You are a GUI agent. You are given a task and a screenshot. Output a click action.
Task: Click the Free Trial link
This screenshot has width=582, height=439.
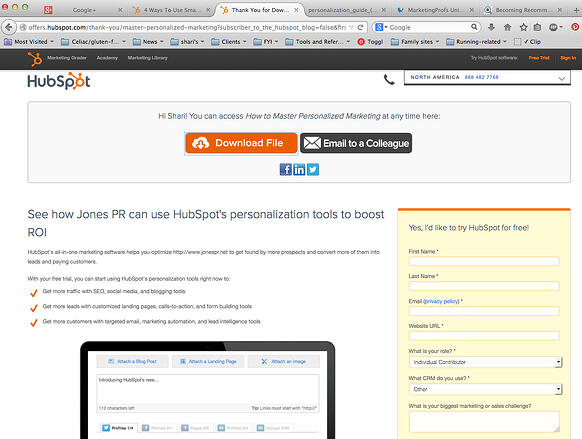(539, 58)
